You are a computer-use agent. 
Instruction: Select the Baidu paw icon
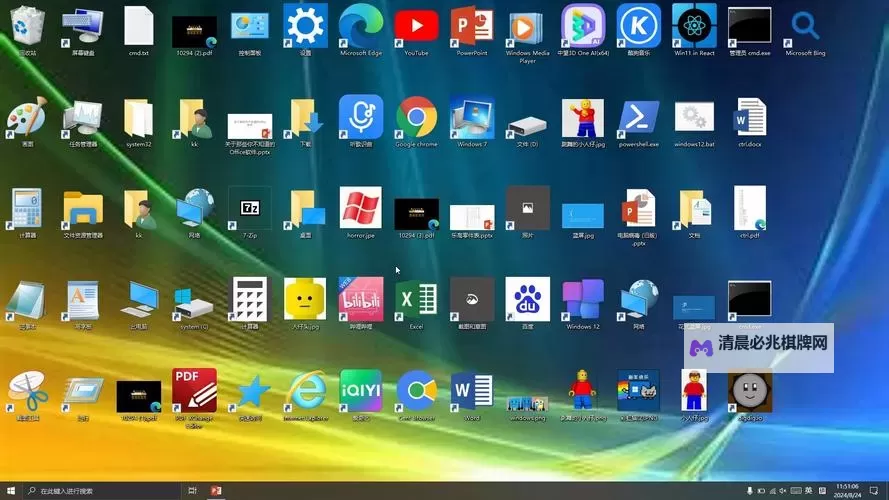527,299
